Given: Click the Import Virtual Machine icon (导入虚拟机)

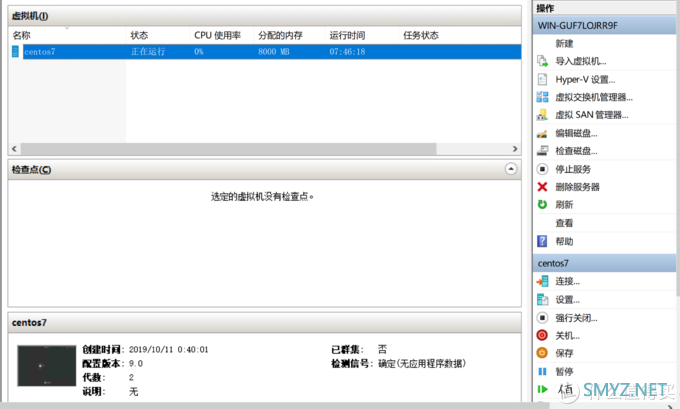Looking at the screenshot, I should tap(542, 61).
